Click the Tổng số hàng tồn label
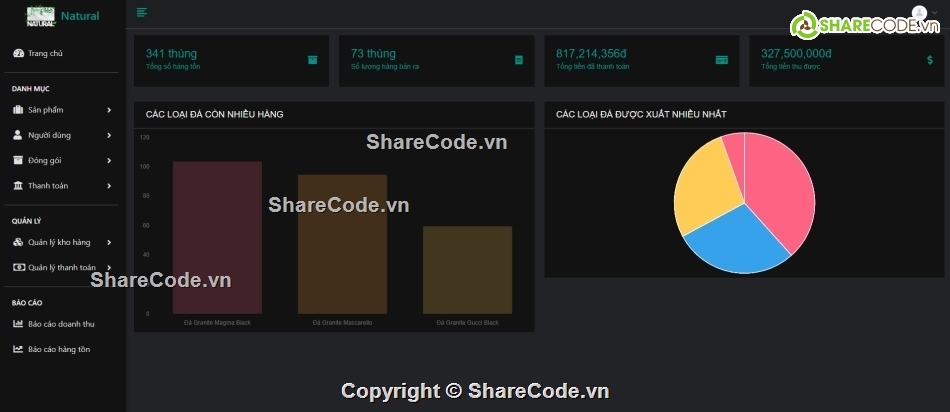This screenshot has width=950, height=412. point(173,67)
